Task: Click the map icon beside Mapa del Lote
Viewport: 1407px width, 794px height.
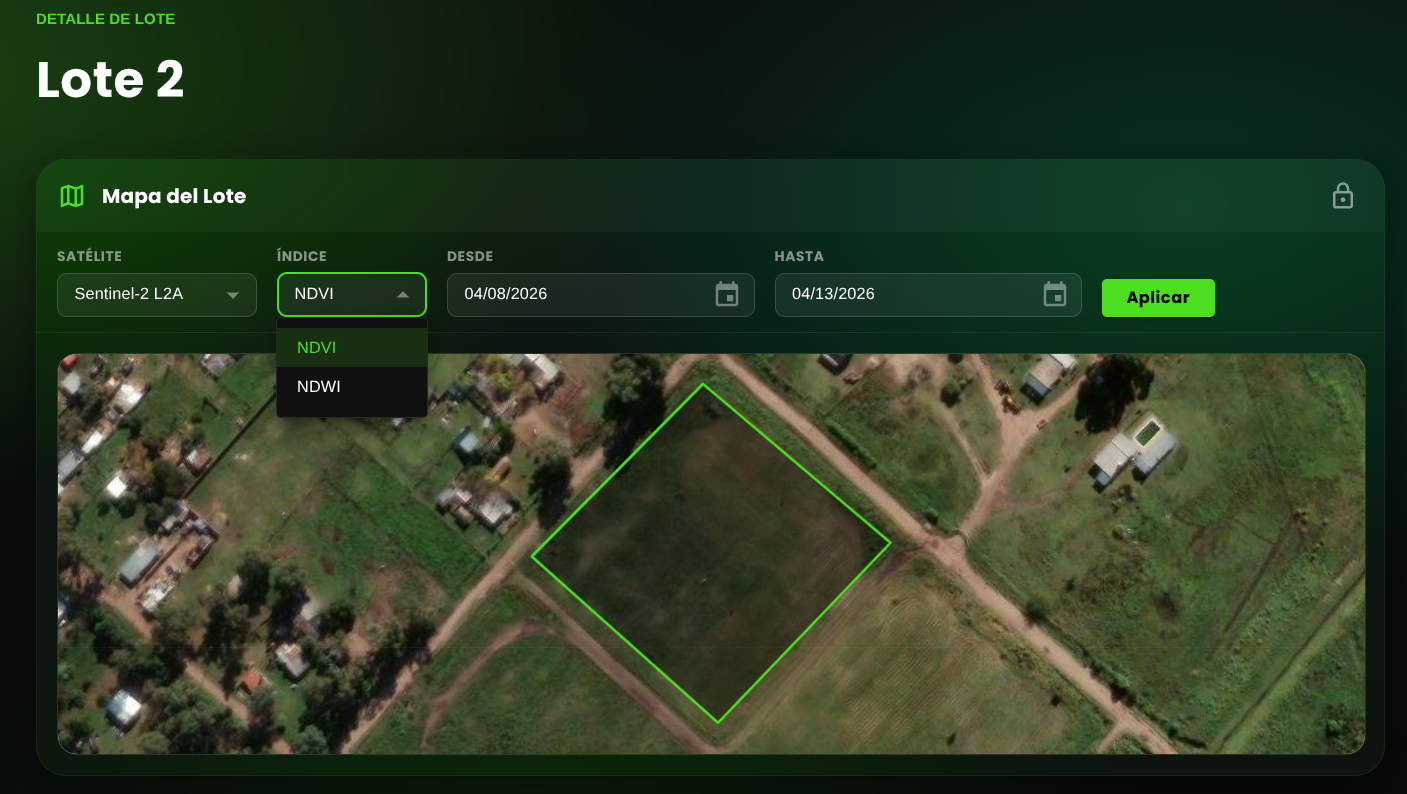Action: (72, 196)
